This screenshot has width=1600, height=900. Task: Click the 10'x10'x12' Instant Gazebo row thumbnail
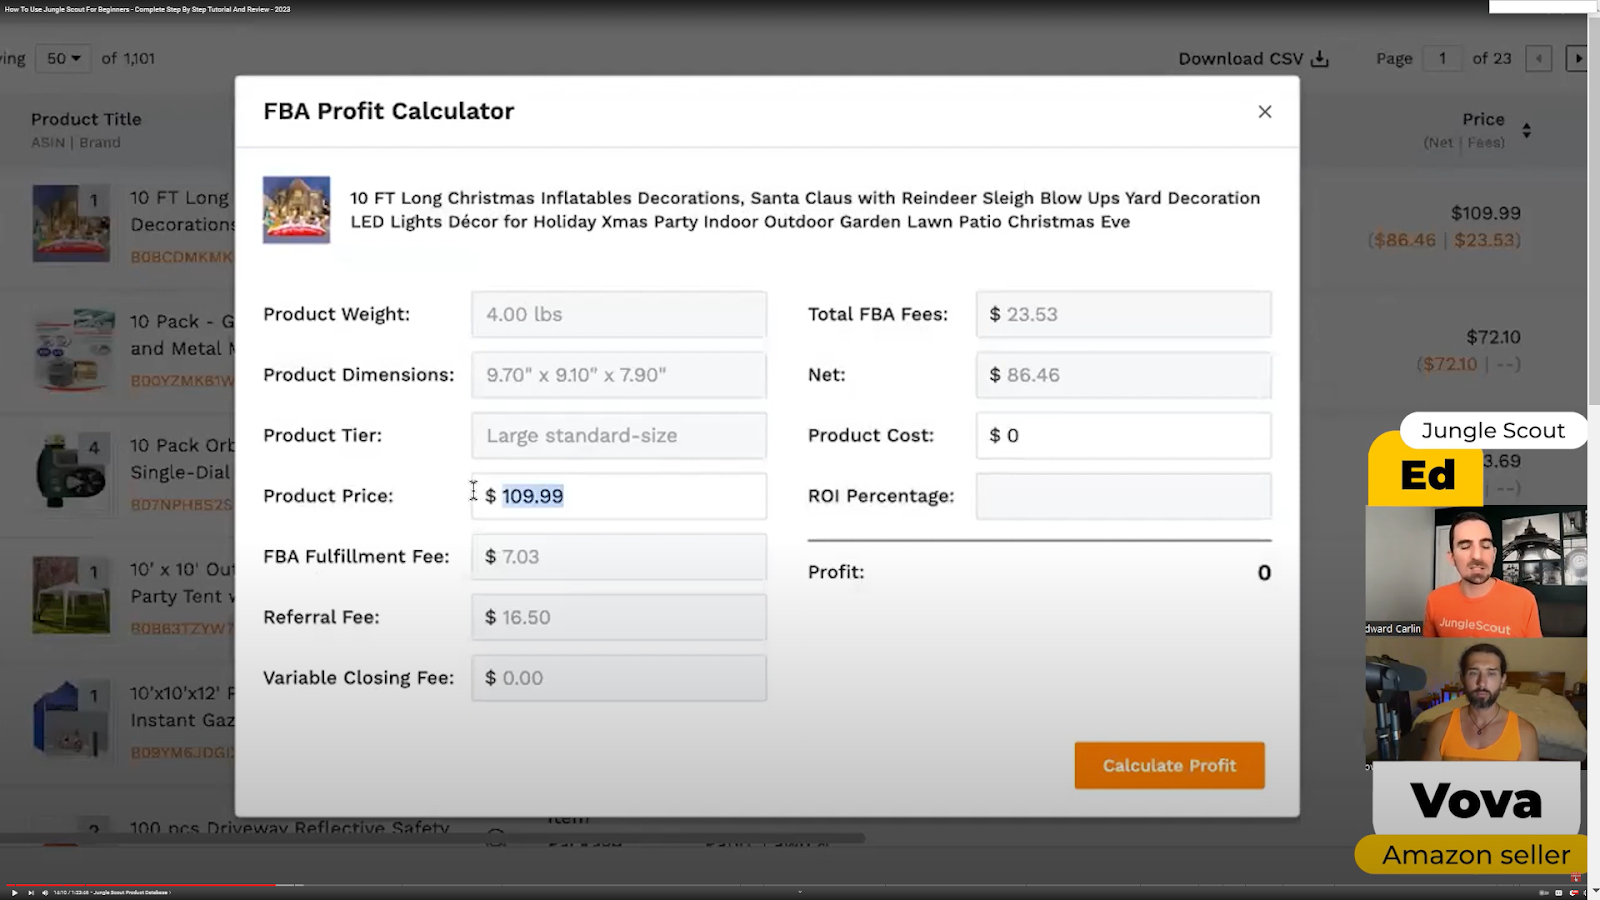coord(71,720)
